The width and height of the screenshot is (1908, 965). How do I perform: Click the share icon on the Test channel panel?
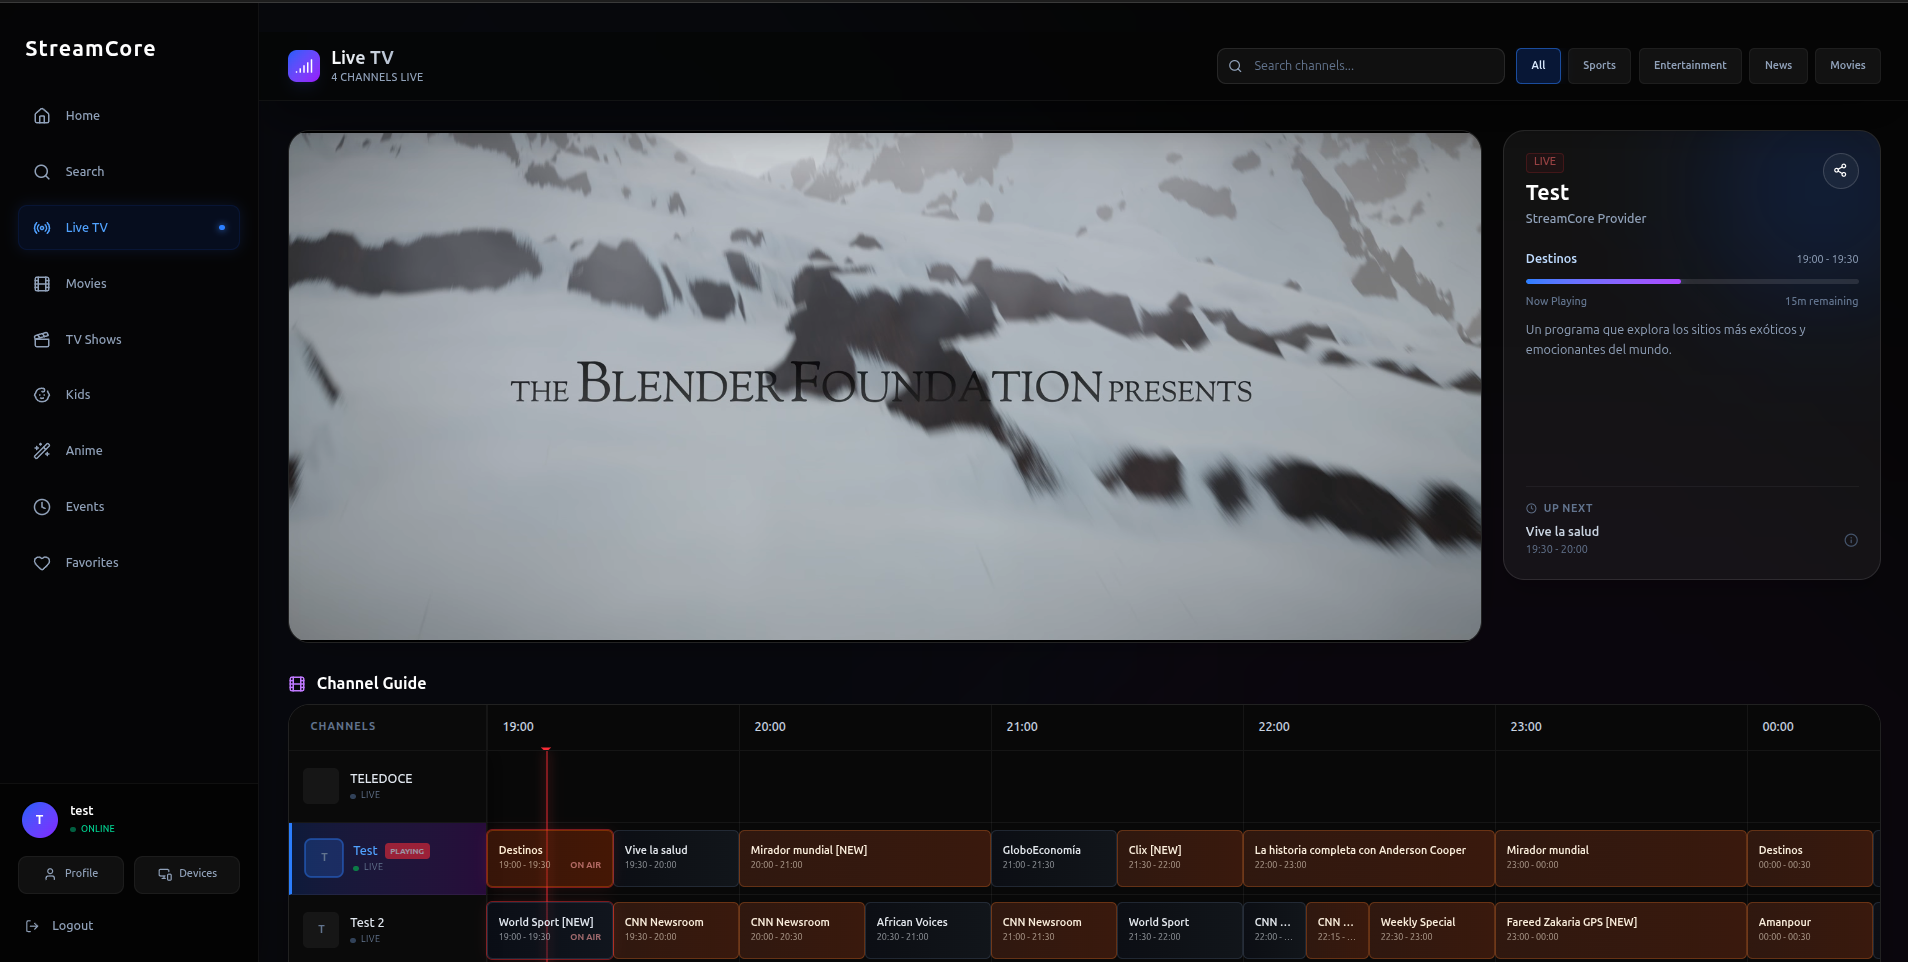(1839, 170)
